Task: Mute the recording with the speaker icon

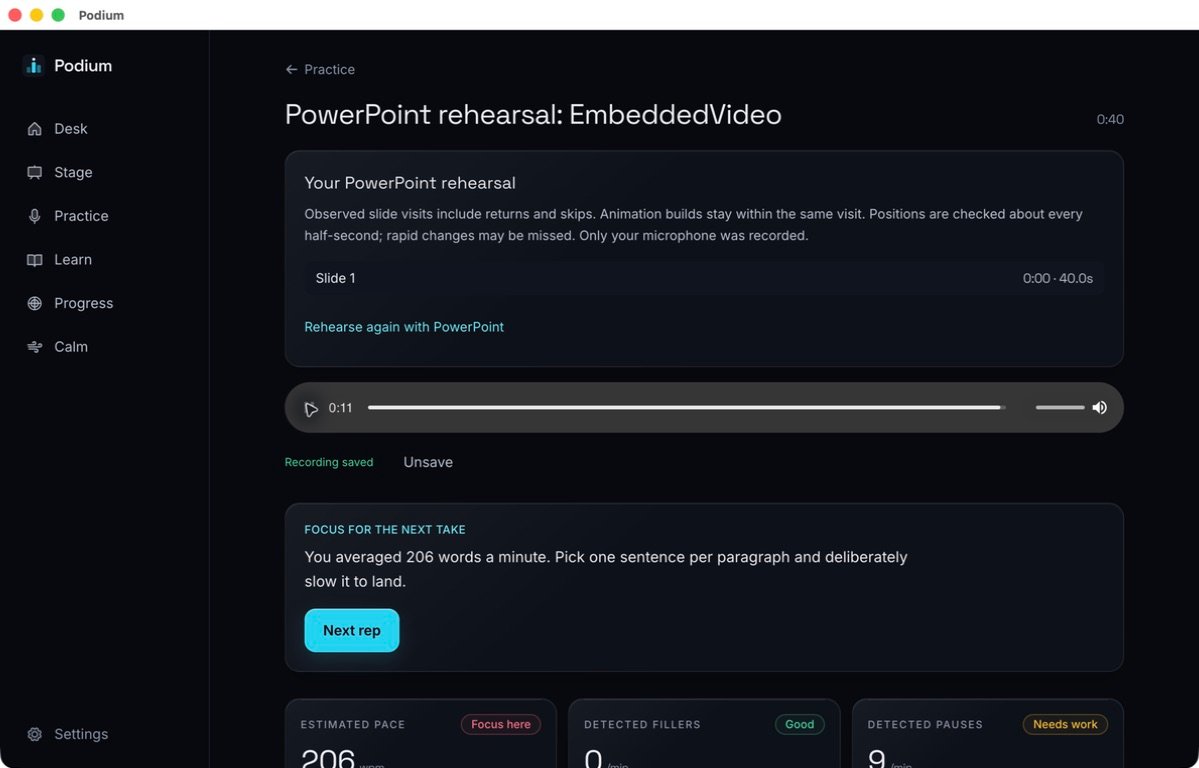Action: [x=1100, y=408]
